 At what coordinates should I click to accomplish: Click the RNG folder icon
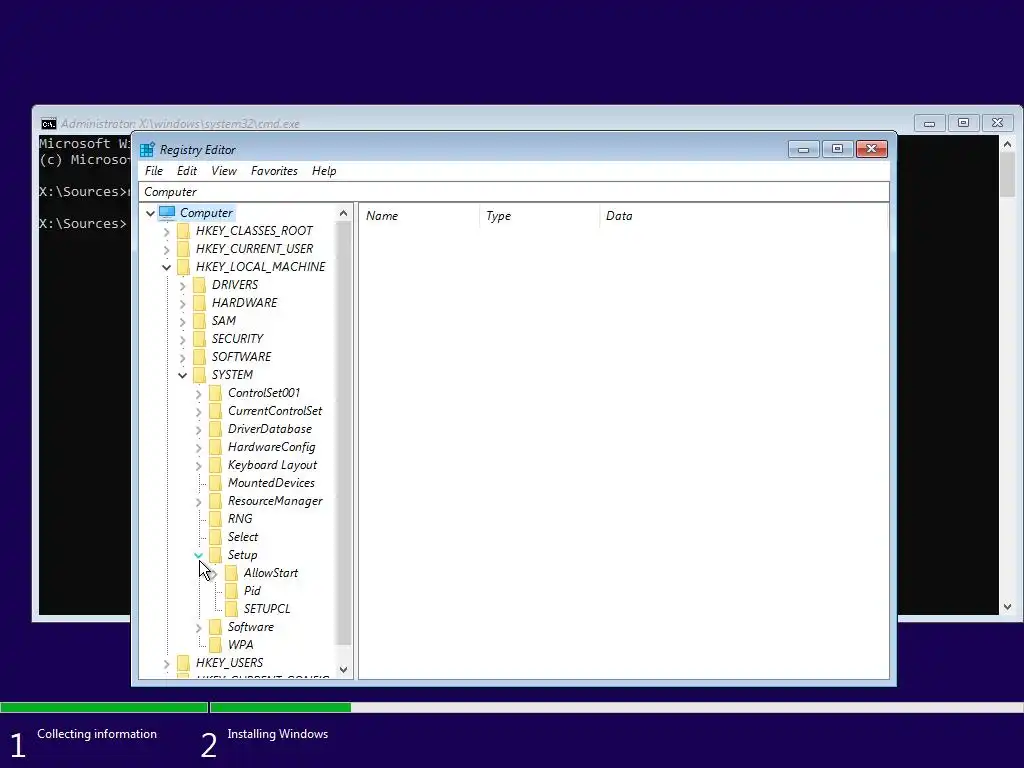216,519
